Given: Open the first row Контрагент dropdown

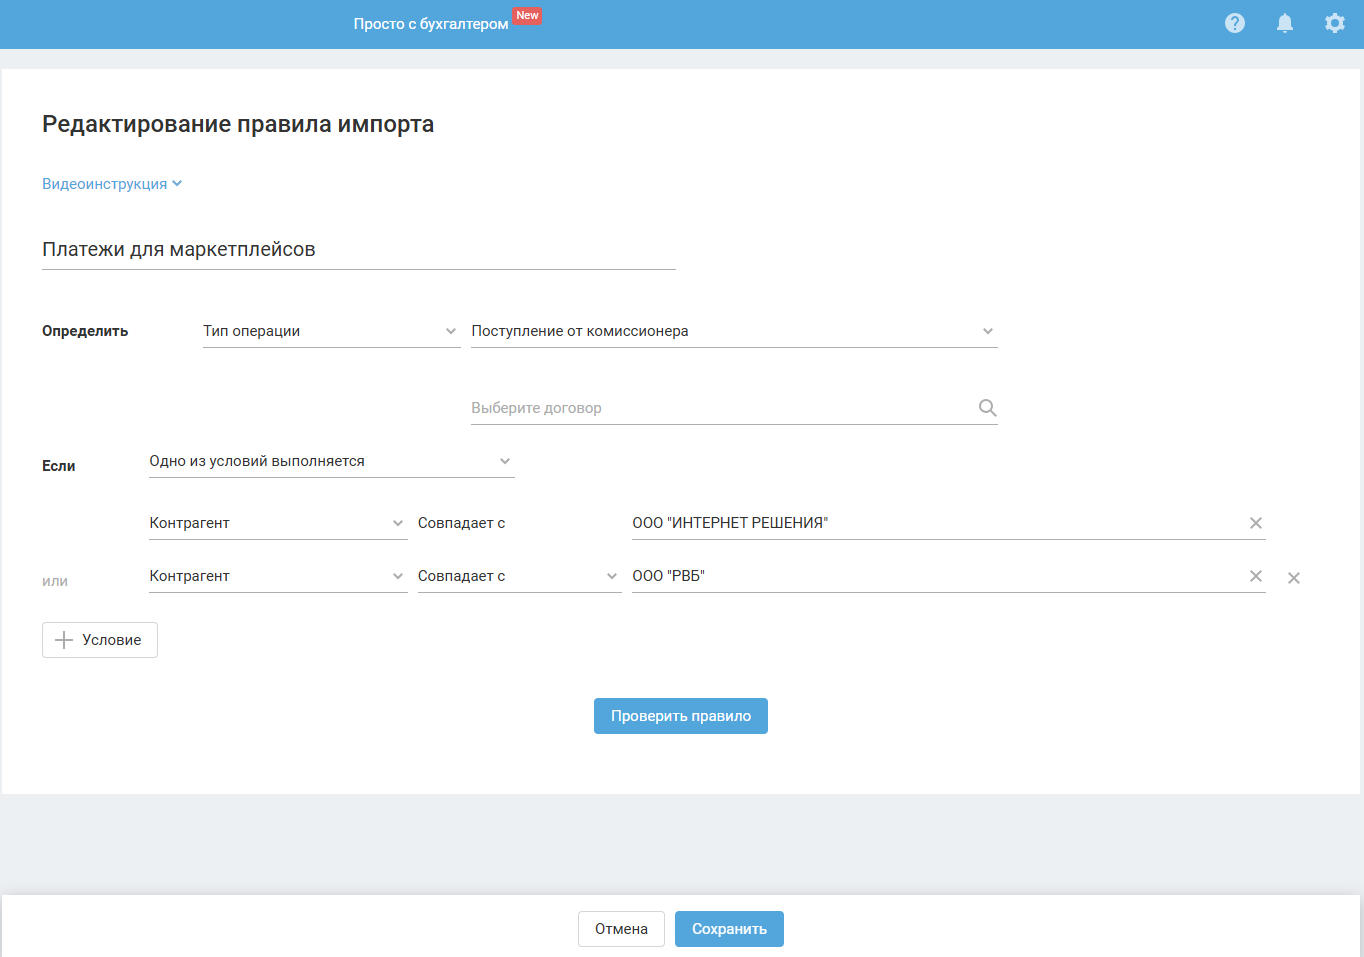Looking at the screenshot, I should (278, 523).
